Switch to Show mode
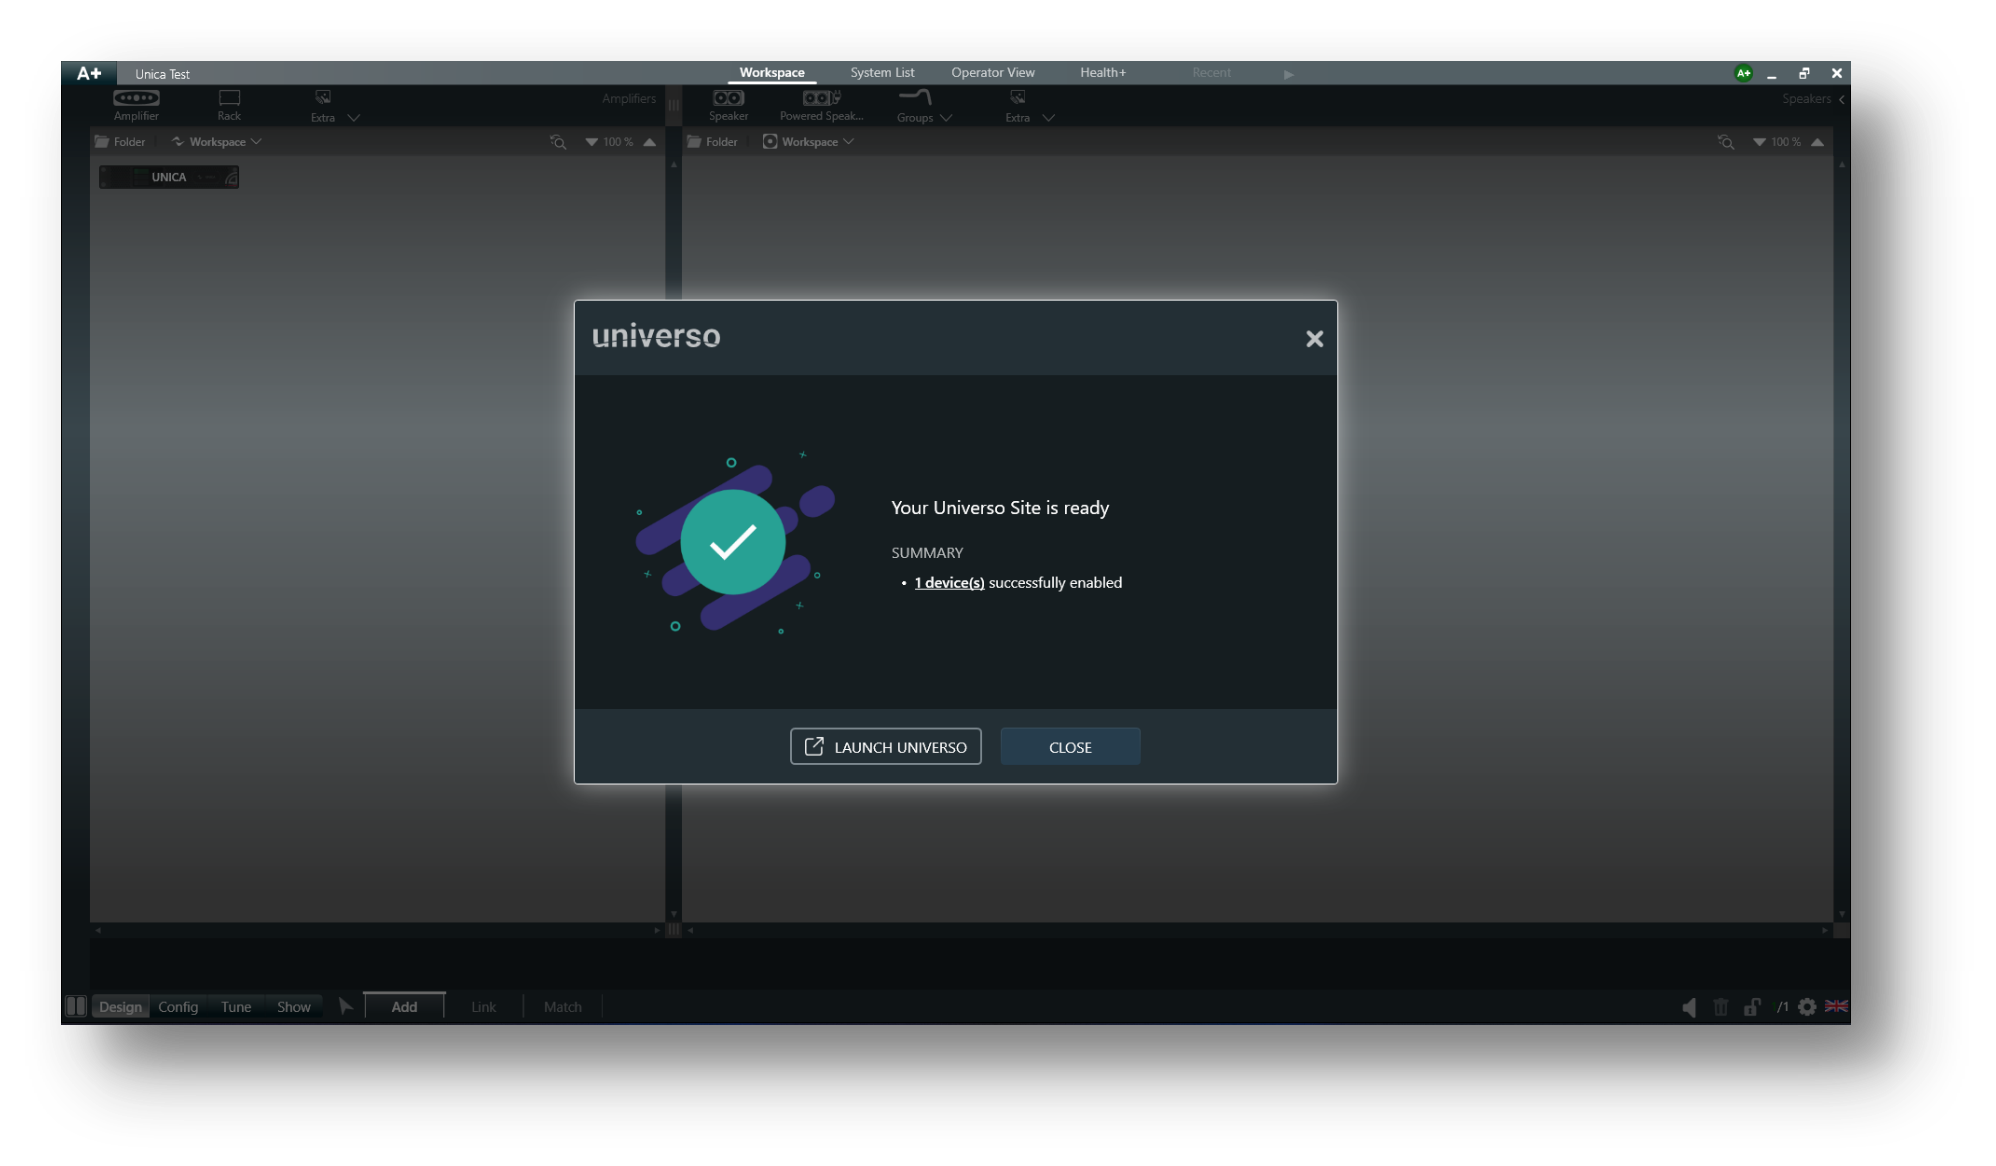Image resolution: width=1996 pixels, height=1166 pixels. tap(294, 1007)
